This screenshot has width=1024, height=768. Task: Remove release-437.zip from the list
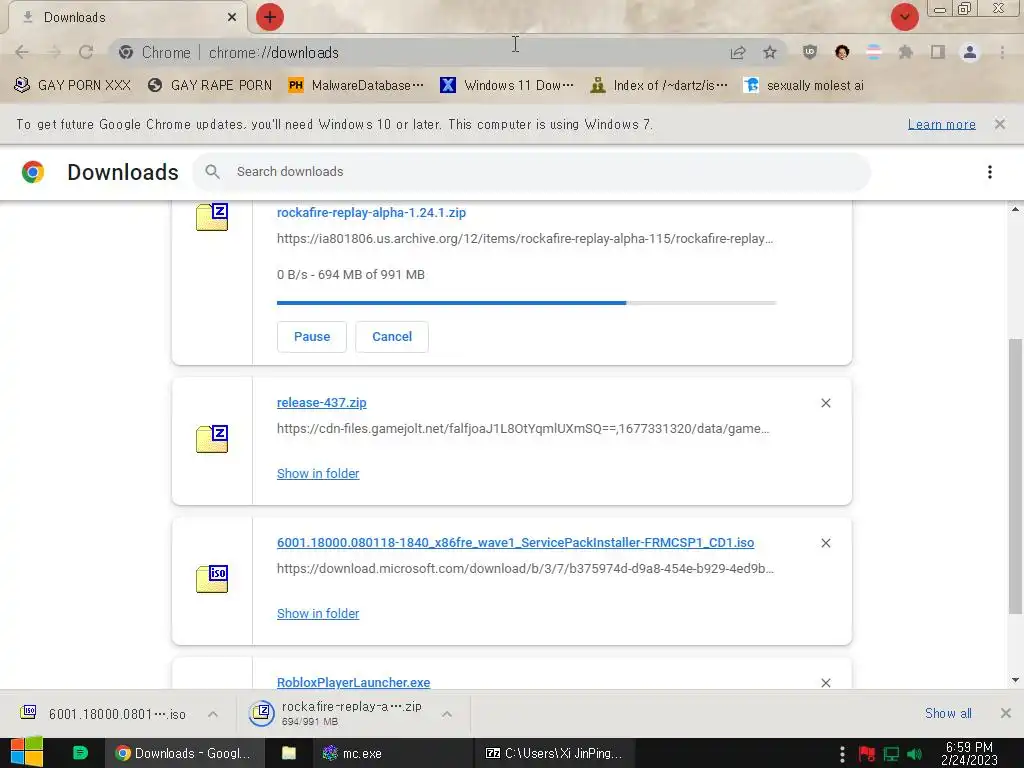tap(825, 403)
